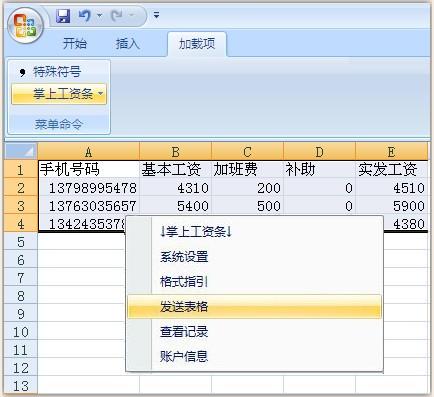Select the 加载项 ribbon tab
The height and width of the screenshot is (397, 434).
click(197, 44)
